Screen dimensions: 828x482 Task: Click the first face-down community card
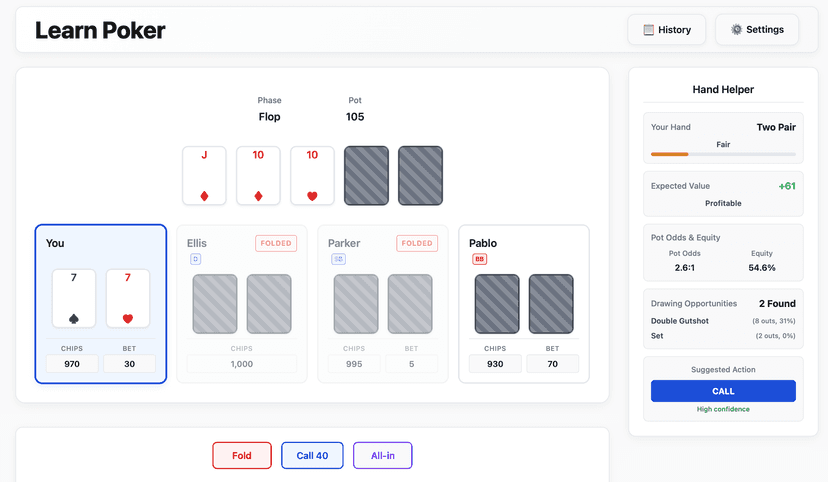pos(366,176)
